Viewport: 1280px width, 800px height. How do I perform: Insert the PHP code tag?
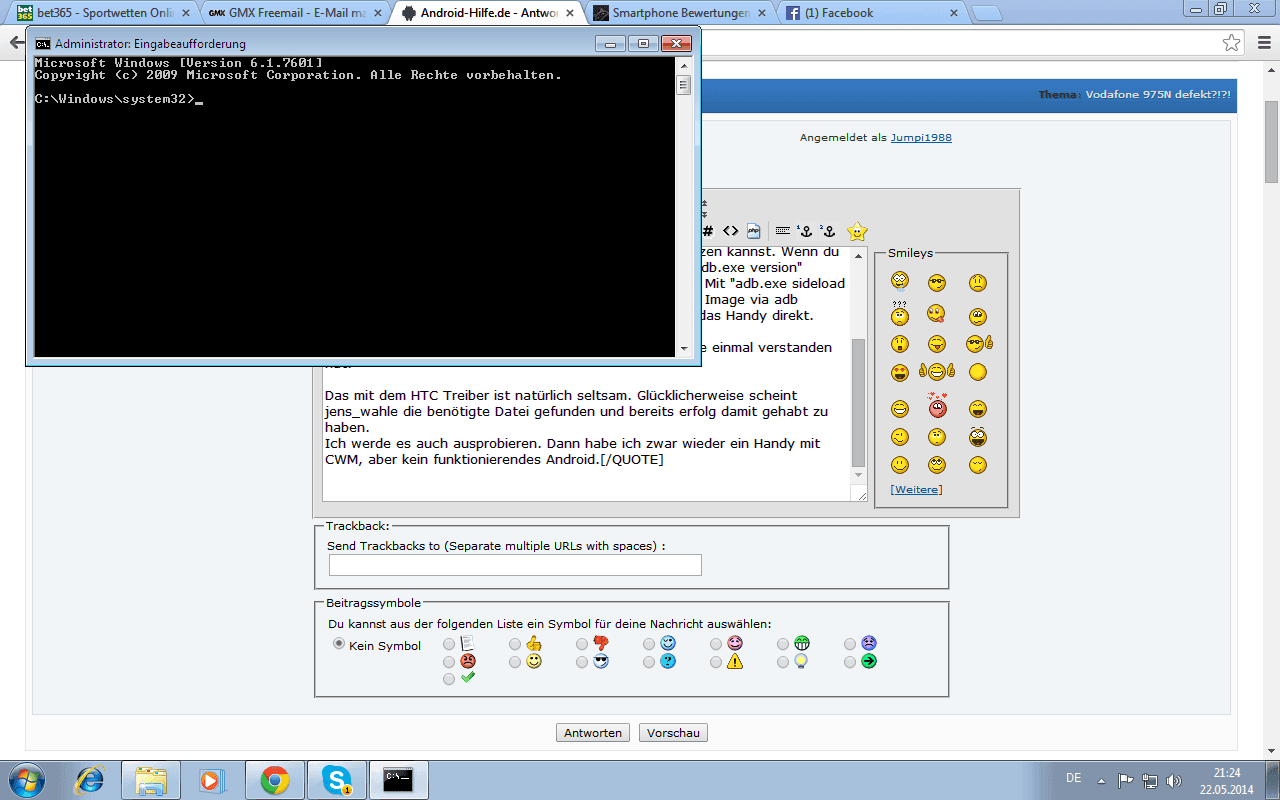754,231
